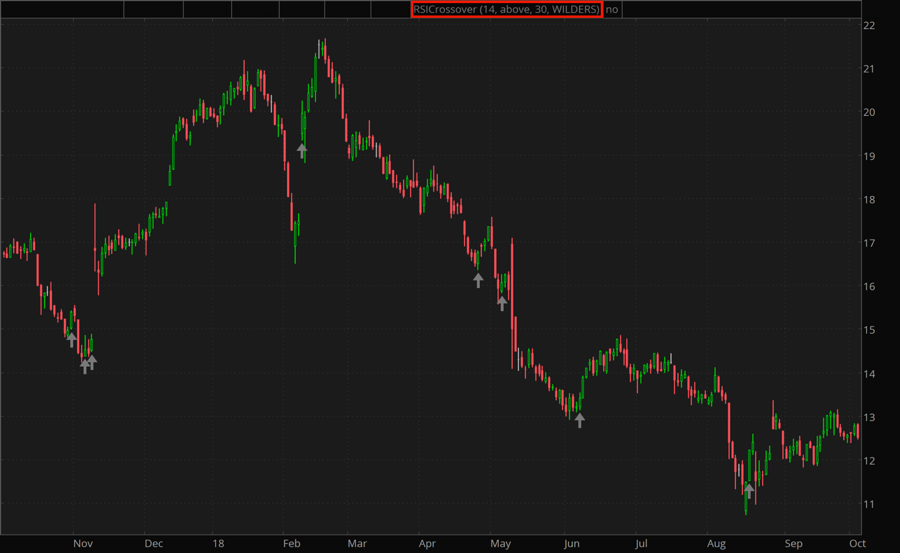The width and height of the screenshot is (900, 553).
Task: Click the Mar label on time axis
Action: pos(357,544)
